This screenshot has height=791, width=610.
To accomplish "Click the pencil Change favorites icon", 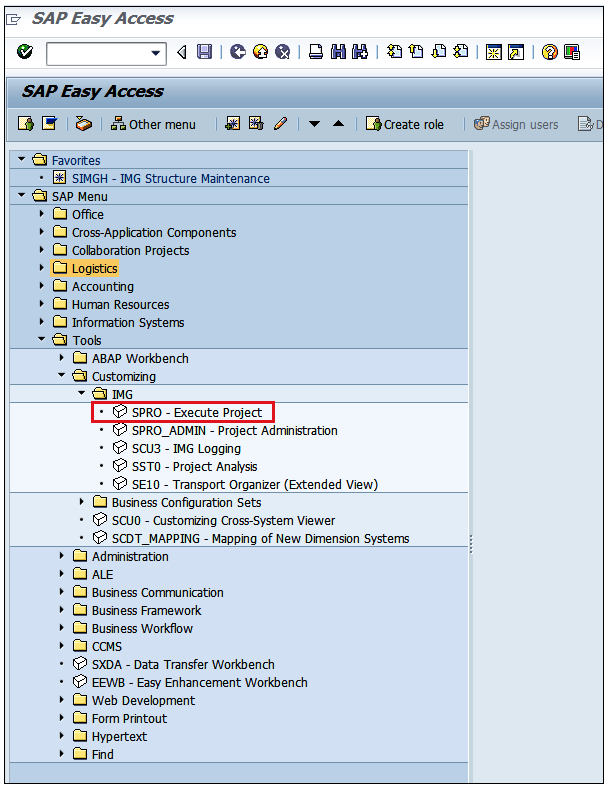I will 281,124.
